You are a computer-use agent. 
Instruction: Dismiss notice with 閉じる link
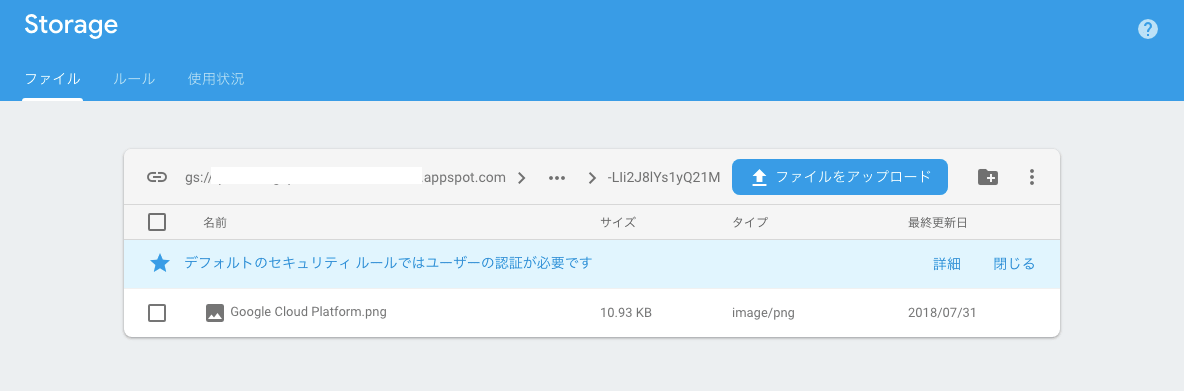click(x=1014, y=264)
